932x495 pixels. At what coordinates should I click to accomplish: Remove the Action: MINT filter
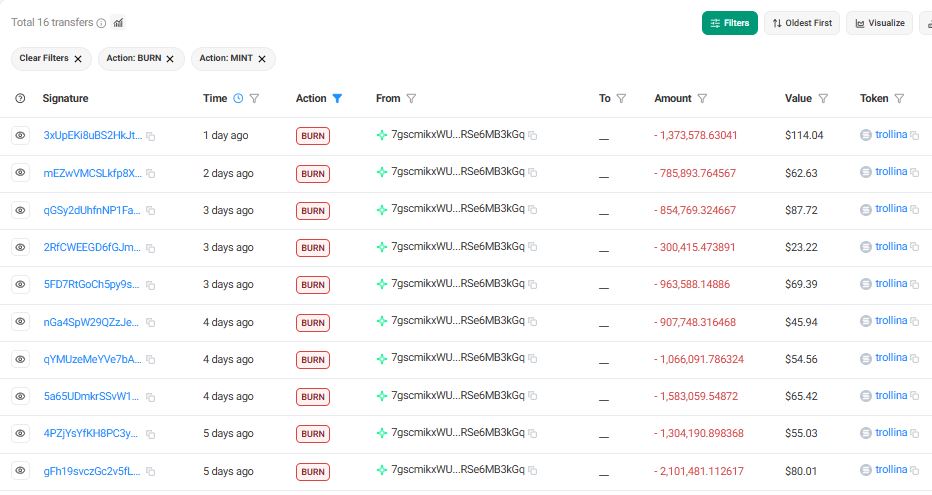pos(262,59)
